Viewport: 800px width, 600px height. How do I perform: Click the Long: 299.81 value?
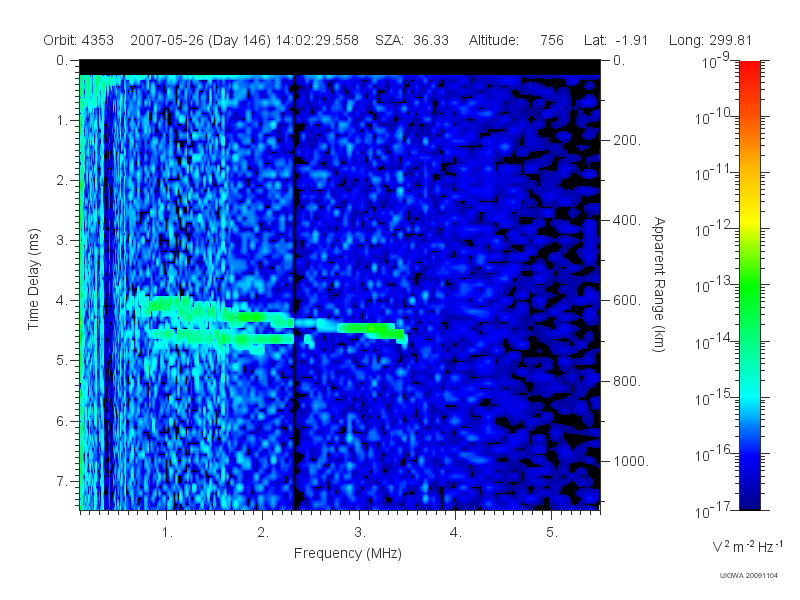pos(710,40)
